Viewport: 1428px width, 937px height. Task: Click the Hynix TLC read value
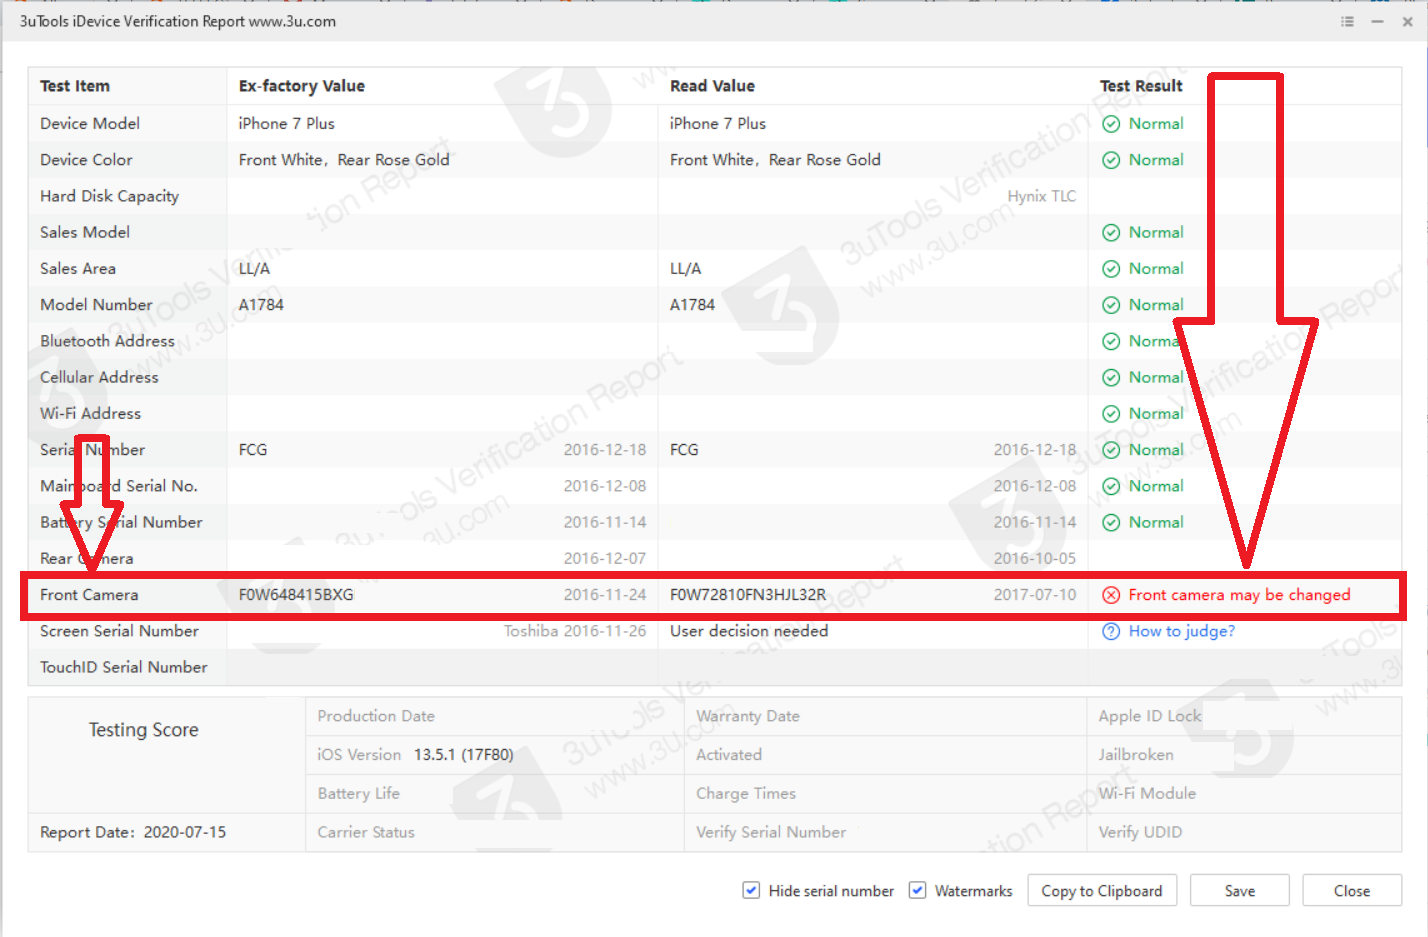1042,197
